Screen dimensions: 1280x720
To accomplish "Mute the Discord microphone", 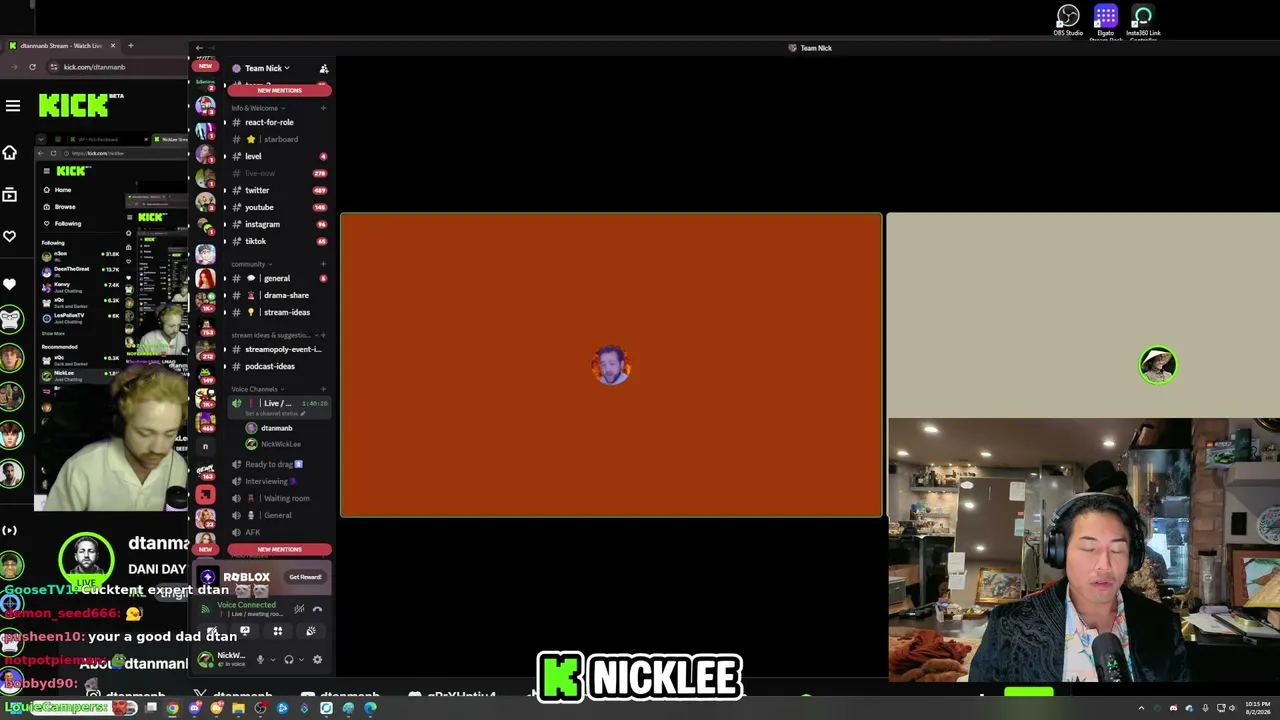I will [260, 659].
